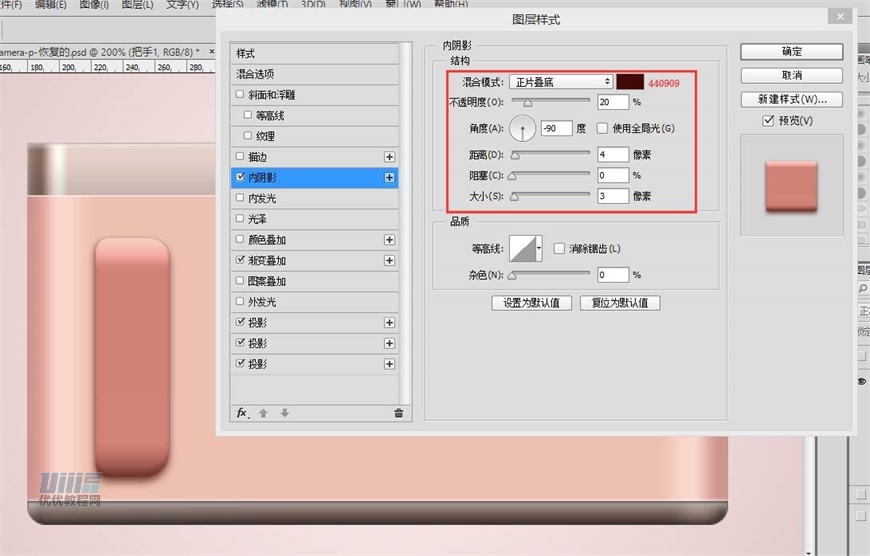The width and height of the screenshot is (870, 556).
Task: Click the move effect down arrow
Action: click(284, 413)
